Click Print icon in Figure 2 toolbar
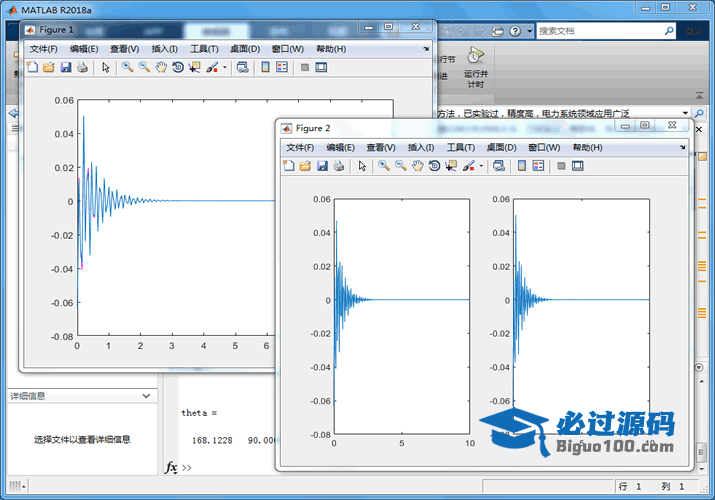 coord(339,166)
